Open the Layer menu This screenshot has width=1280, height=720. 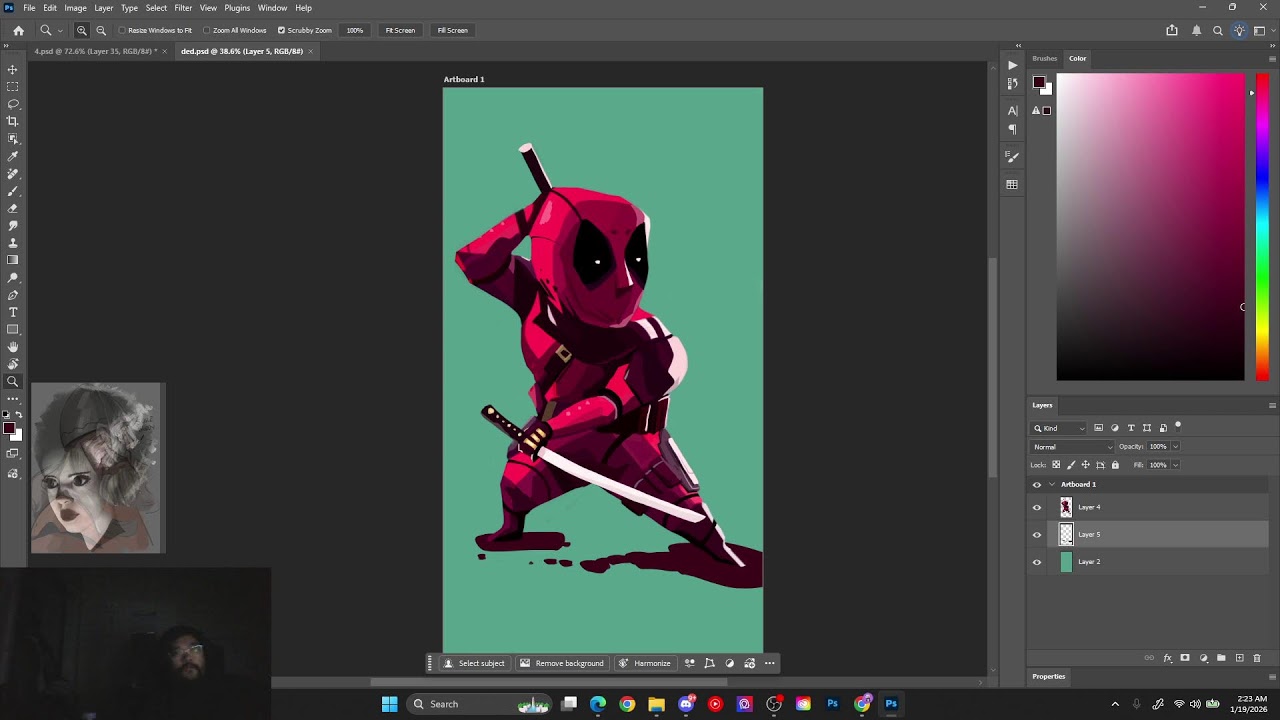[104, 8]
